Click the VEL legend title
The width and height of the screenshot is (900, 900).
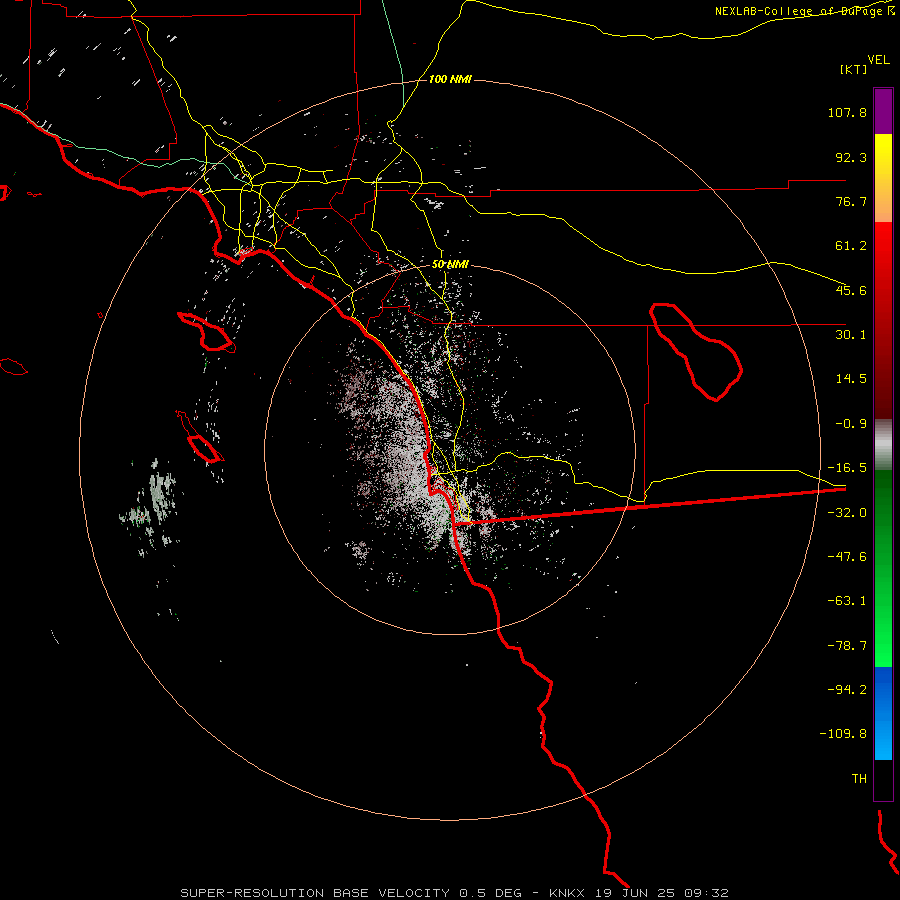click(x=878, y=60)
